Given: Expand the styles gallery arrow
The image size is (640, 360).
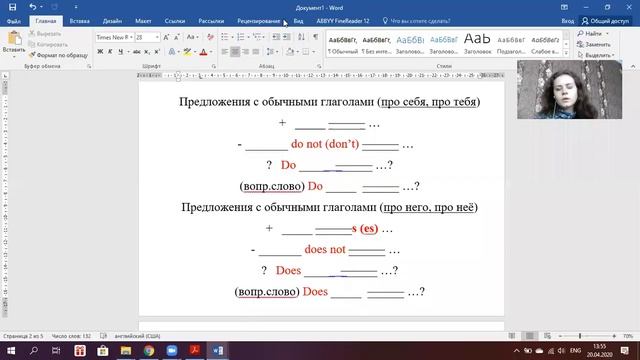Looking at the screenshot, I should (x=566, y=53).
